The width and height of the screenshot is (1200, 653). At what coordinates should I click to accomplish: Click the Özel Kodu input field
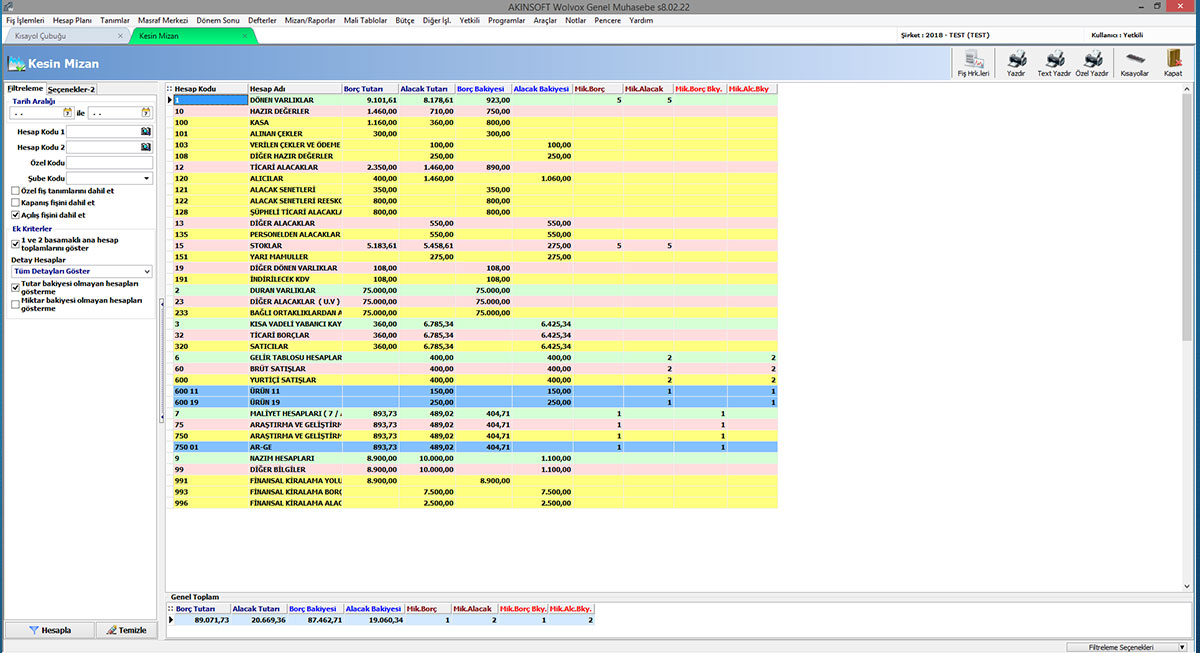[109, 163]
